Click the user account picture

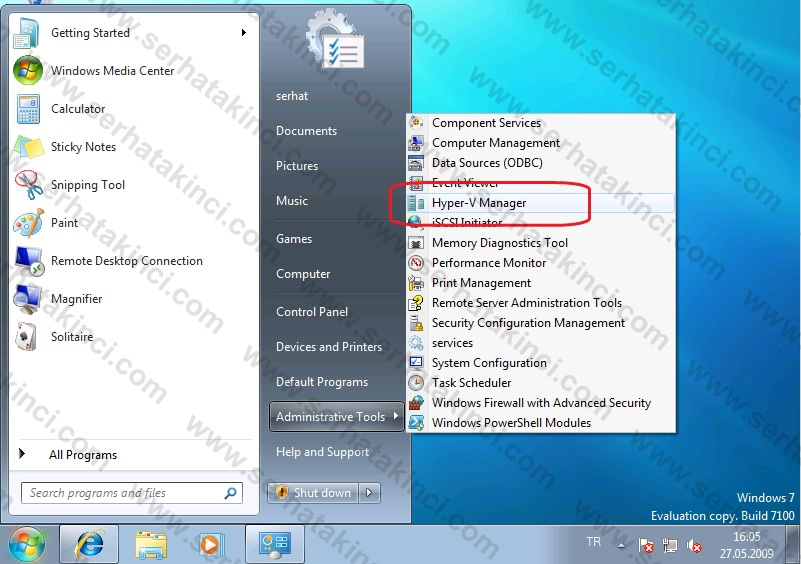(x=335, y=39)
